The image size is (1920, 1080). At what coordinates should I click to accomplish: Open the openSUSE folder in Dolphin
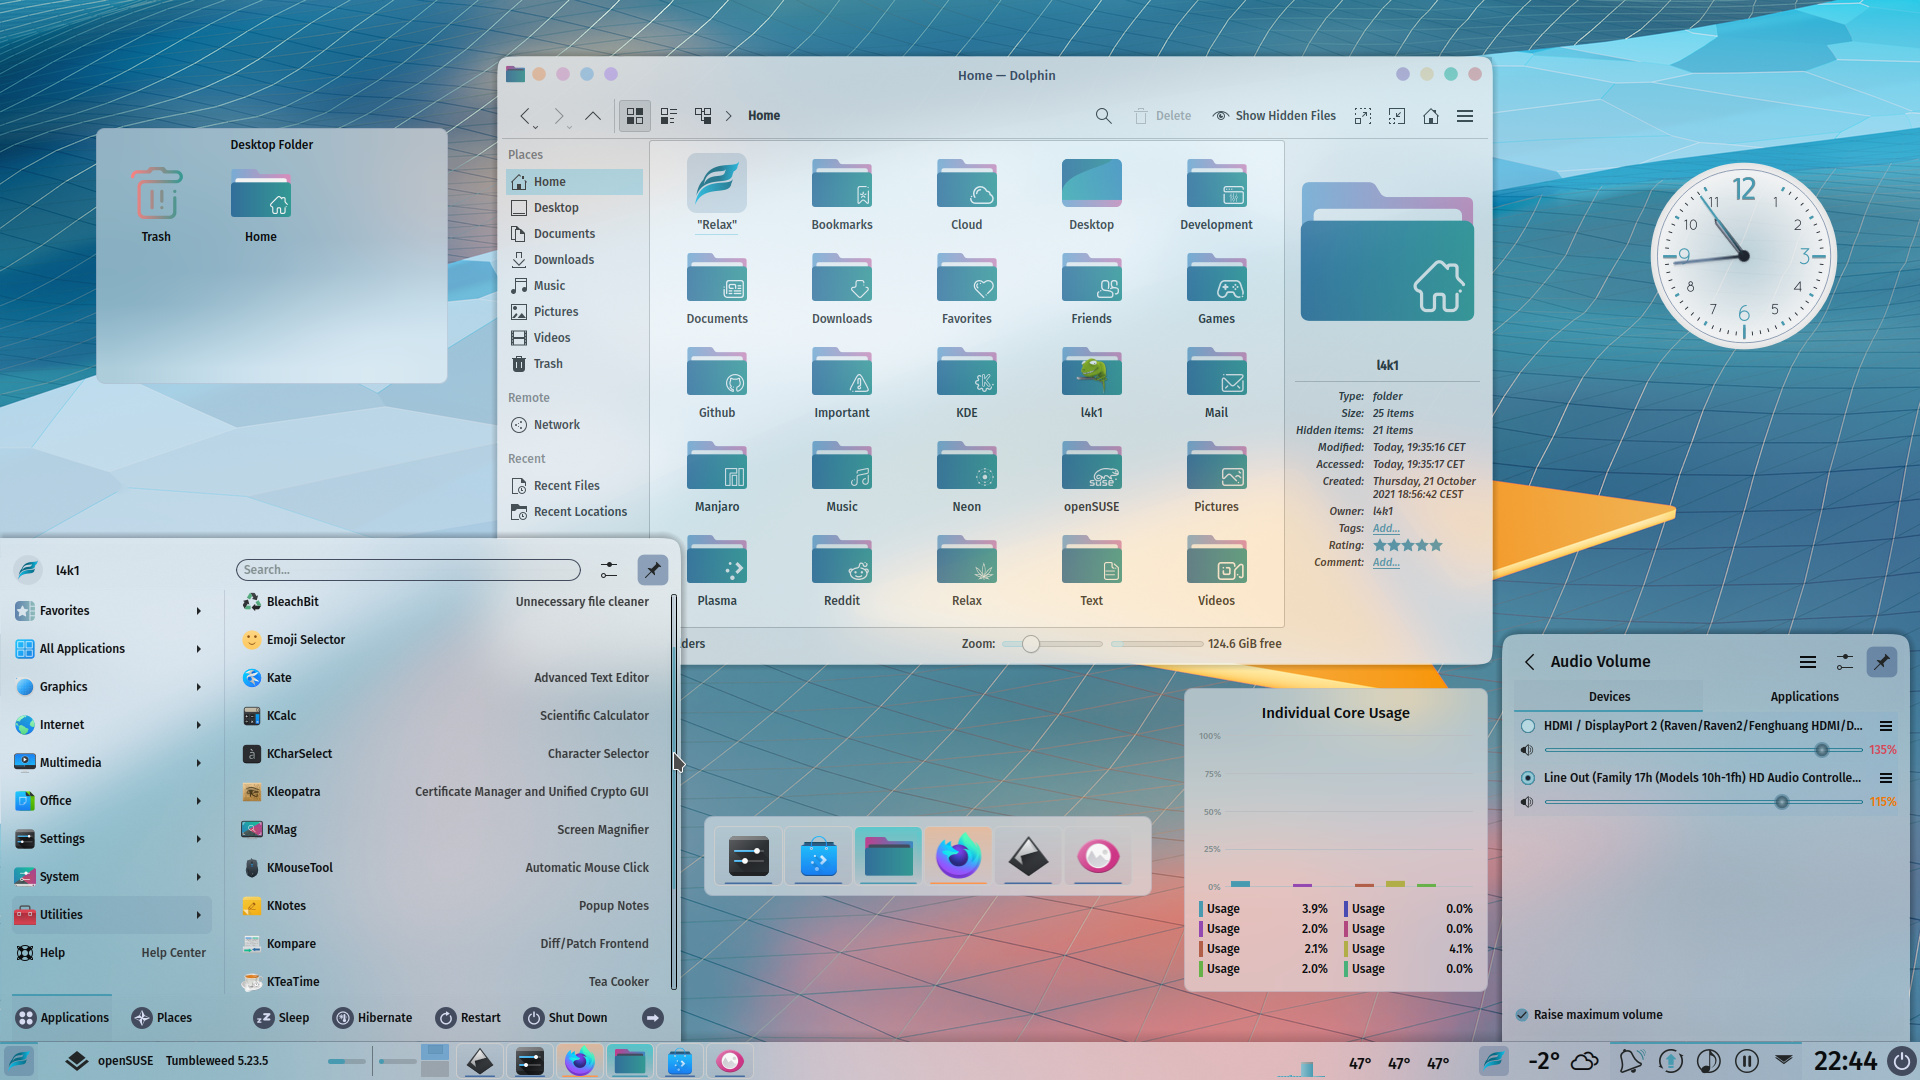pos(1091,477)
